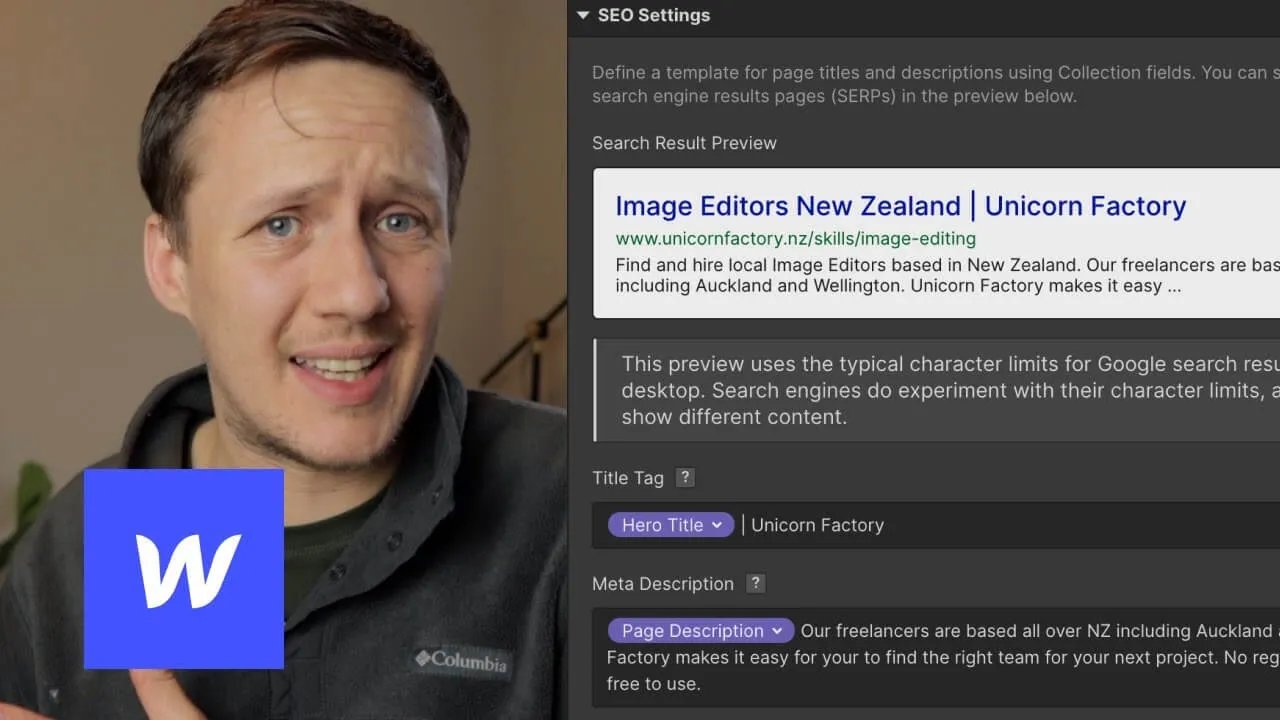Select the purple Page Description field label
Image resolution: width=1280 pixels, height=720 pixels.
[692, 631]
